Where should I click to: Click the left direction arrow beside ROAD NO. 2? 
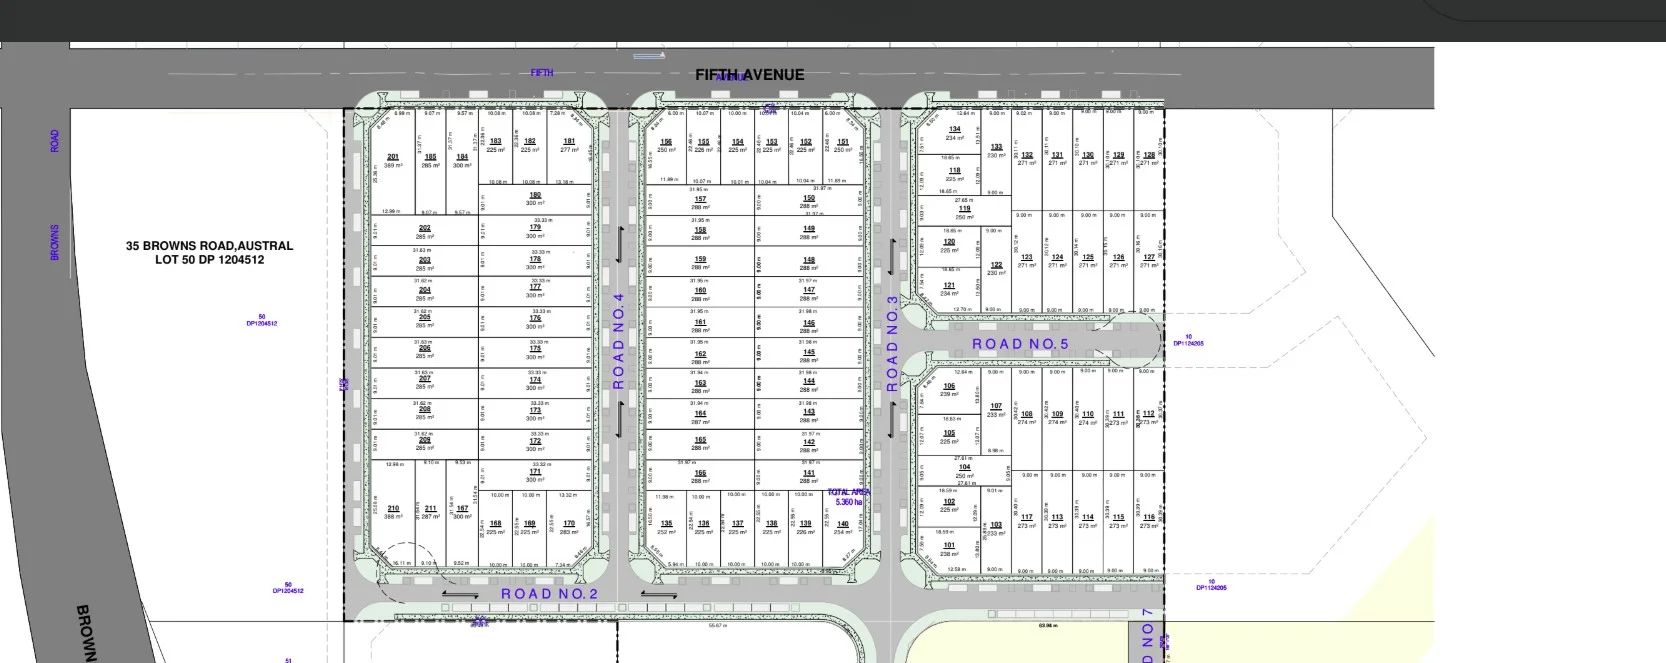(460, 594)
